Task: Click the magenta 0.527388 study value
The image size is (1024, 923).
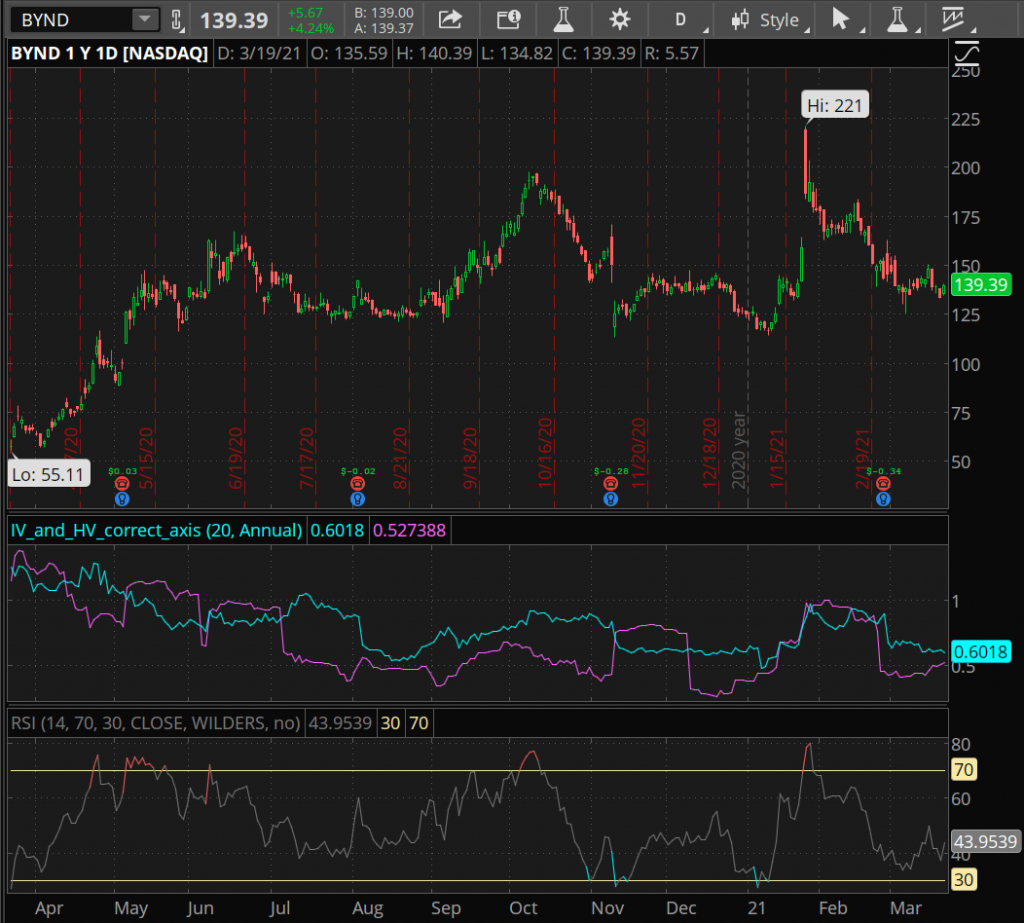Action: tap(409, 530)
